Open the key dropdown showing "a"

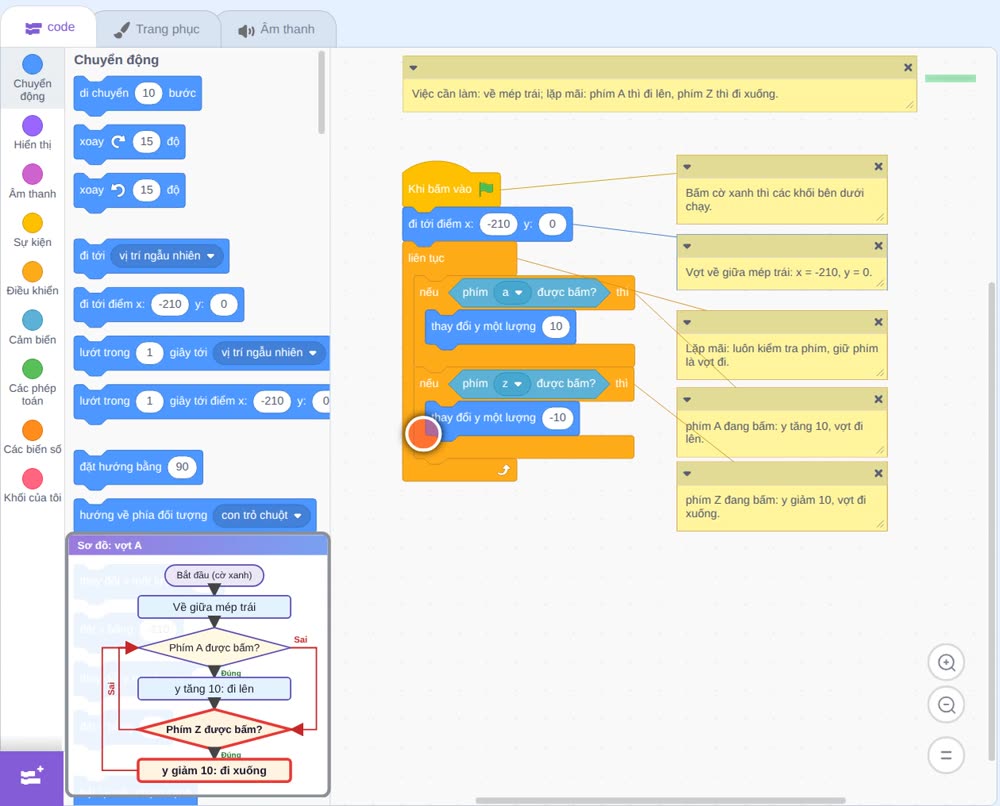pyautogui.click(x=512, y=292)
